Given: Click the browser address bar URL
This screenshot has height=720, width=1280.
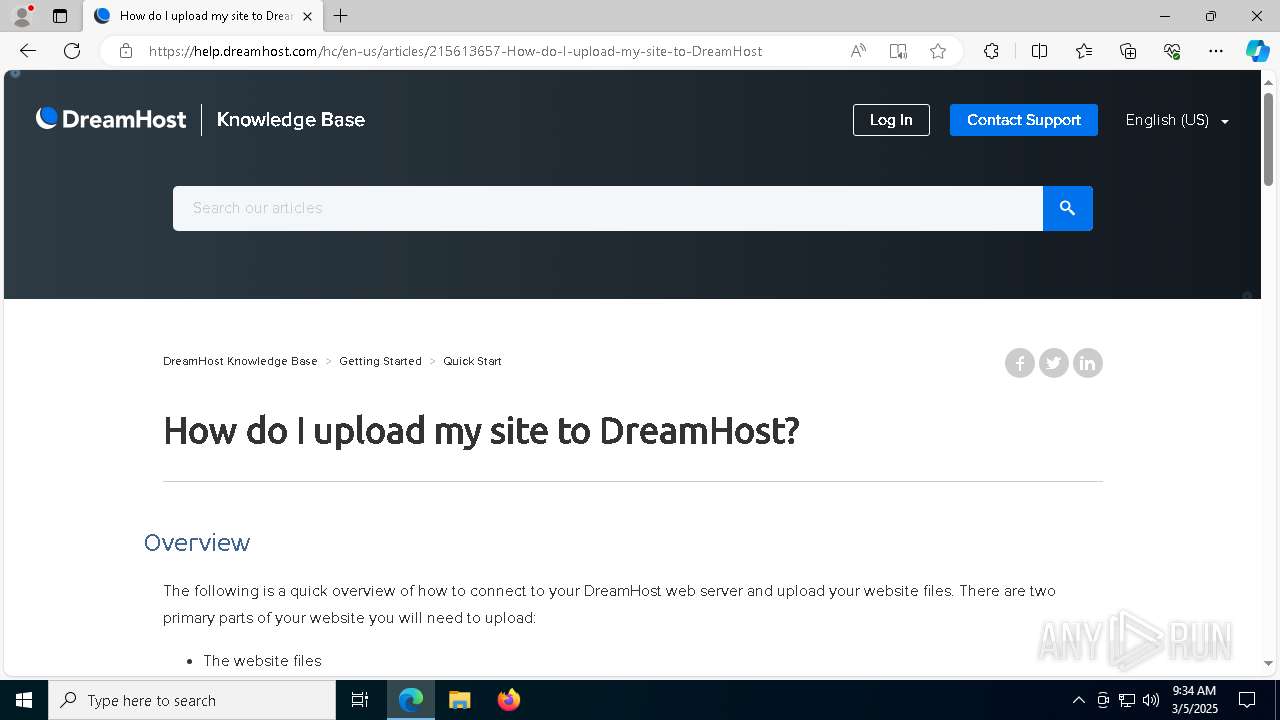Looking at the screenshot, I should point(456,51).
